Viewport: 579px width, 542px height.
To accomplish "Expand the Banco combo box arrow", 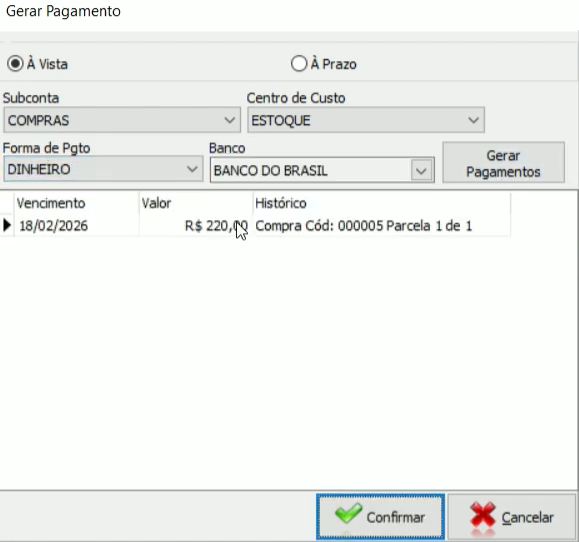I will pyautogui.click(x=421, y=171).
